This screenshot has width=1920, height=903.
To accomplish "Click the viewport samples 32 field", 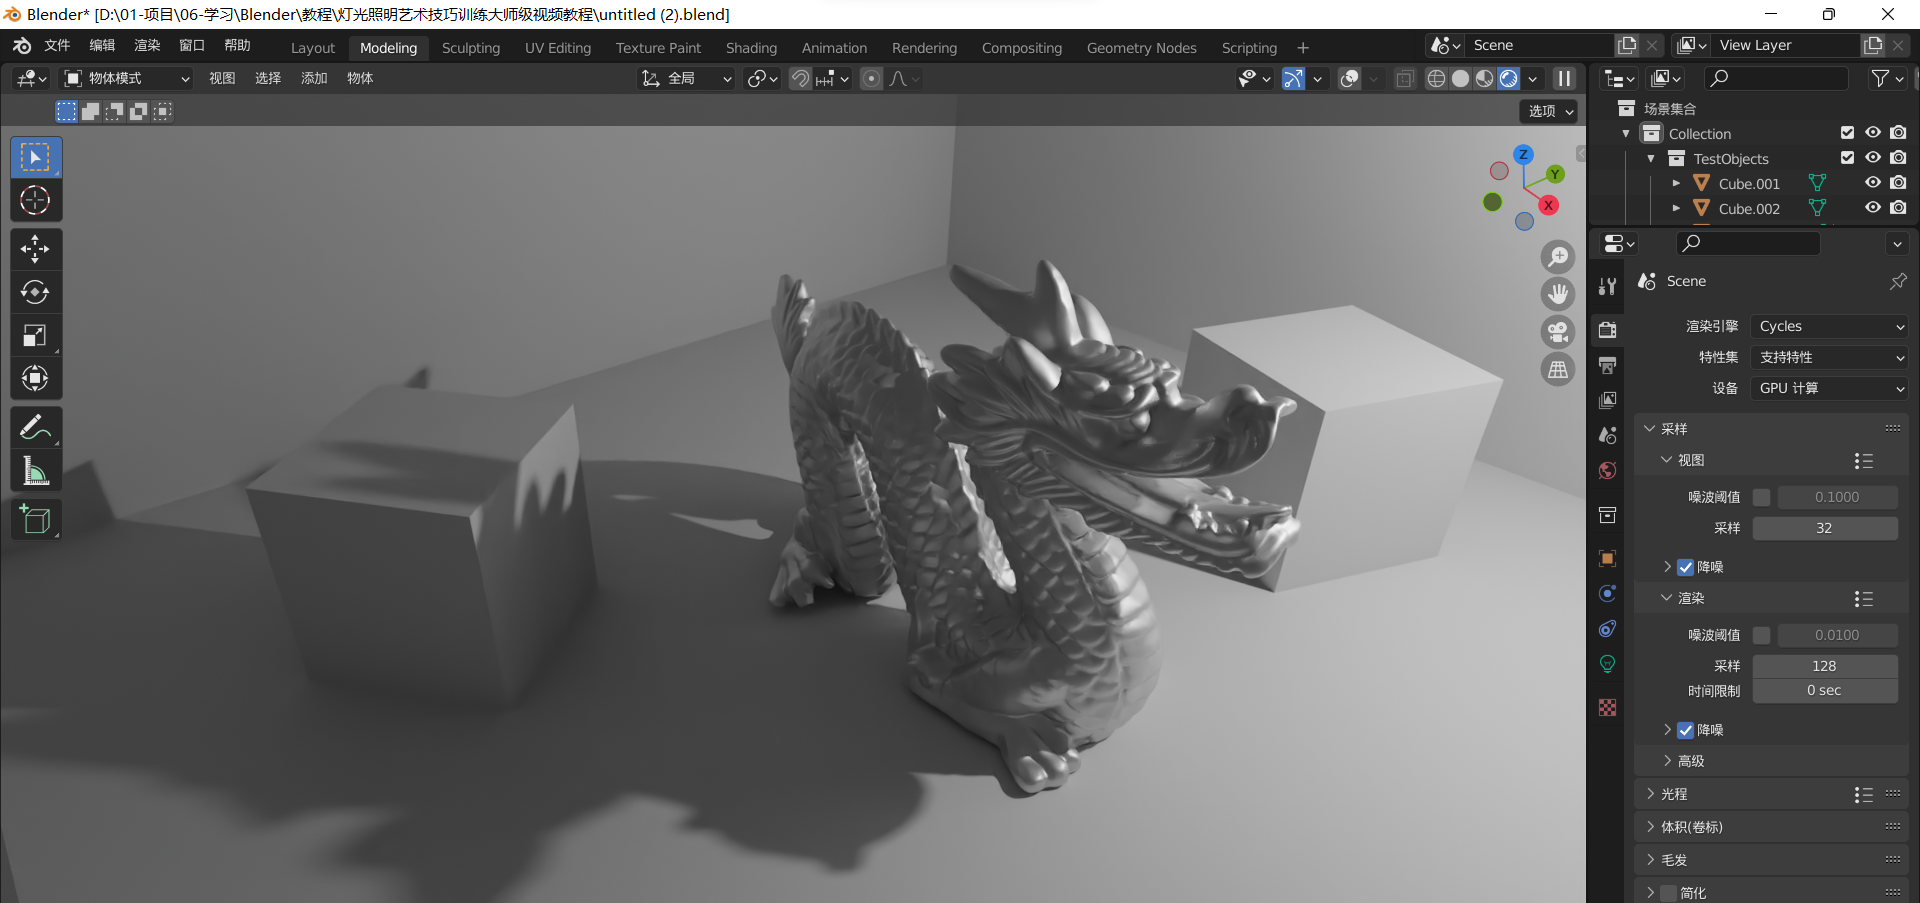I will (1825, 528).
